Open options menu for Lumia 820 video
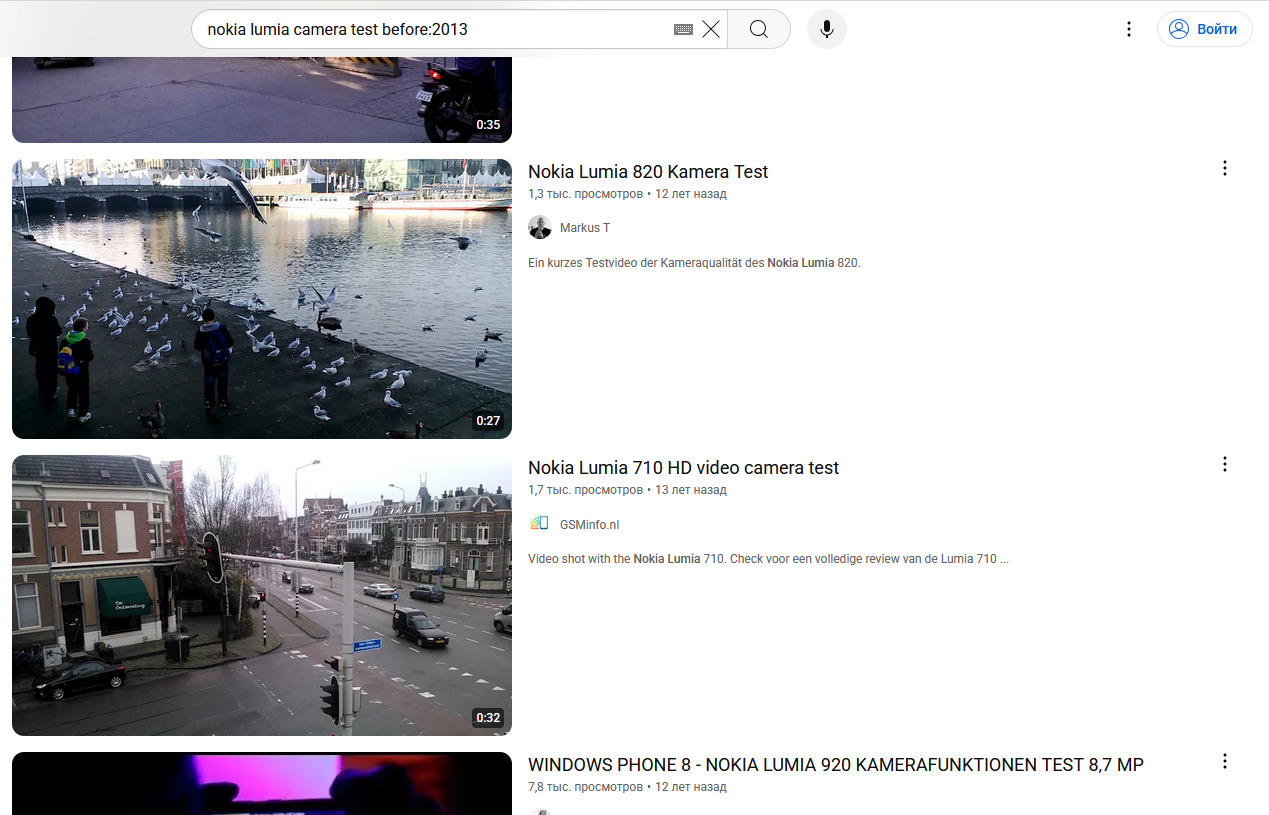Image resolution: width=1269 pixels, height=815 pixels. [1224, 169]
